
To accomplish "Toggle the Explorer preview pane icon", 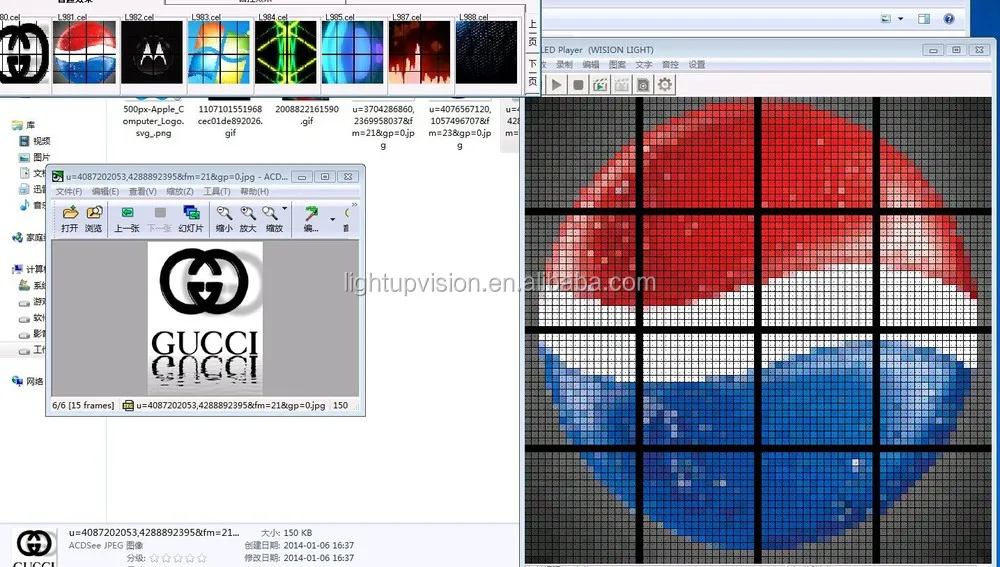I will pos(923,19).
